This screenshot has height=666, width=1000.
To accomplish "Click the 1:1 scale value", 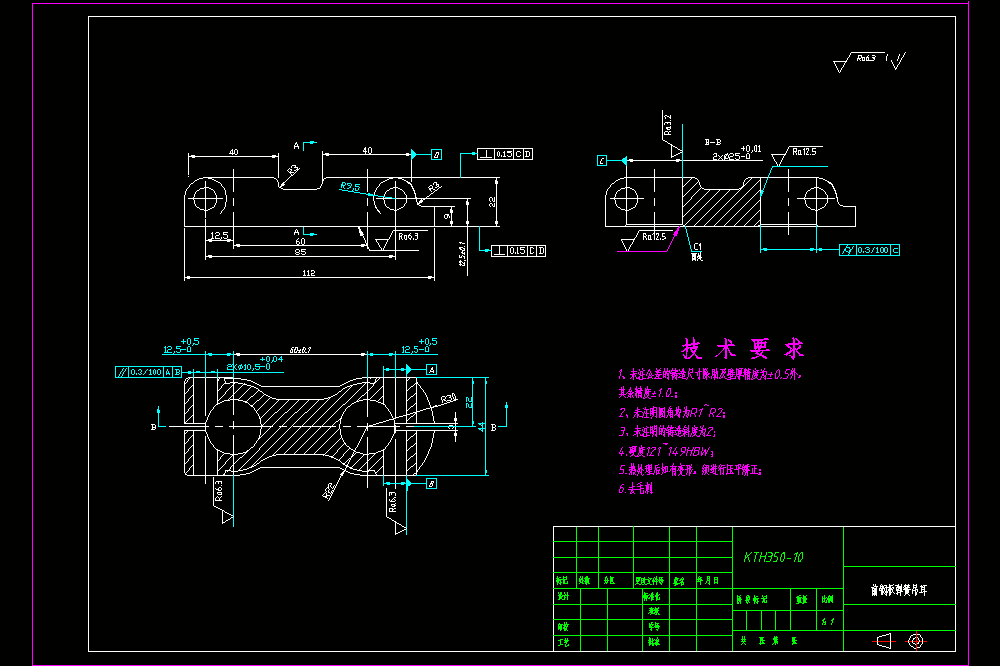I will [828, 621].
